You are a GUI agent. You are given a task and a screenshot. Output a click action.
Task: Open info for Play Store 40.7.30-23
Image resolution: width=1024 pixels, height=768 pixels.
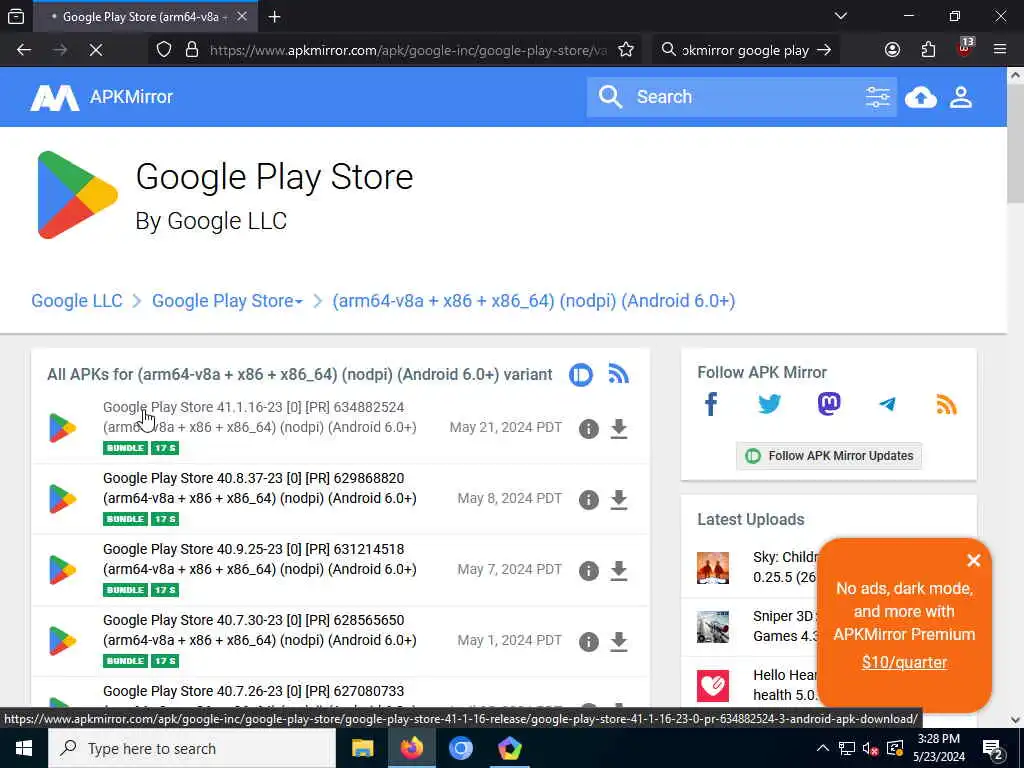588,642
